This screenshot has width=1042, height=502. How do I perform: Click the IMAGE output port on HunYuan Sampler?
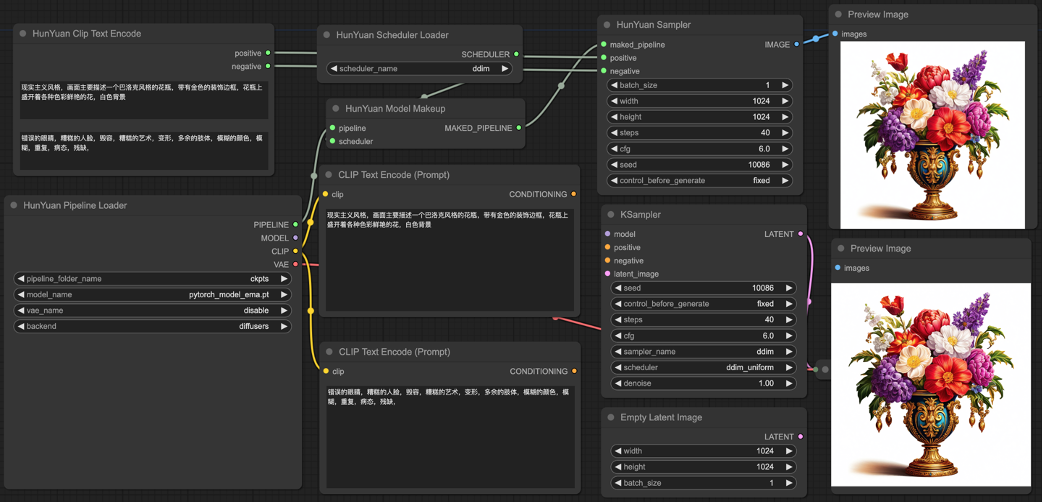click(x=797, y=45)
